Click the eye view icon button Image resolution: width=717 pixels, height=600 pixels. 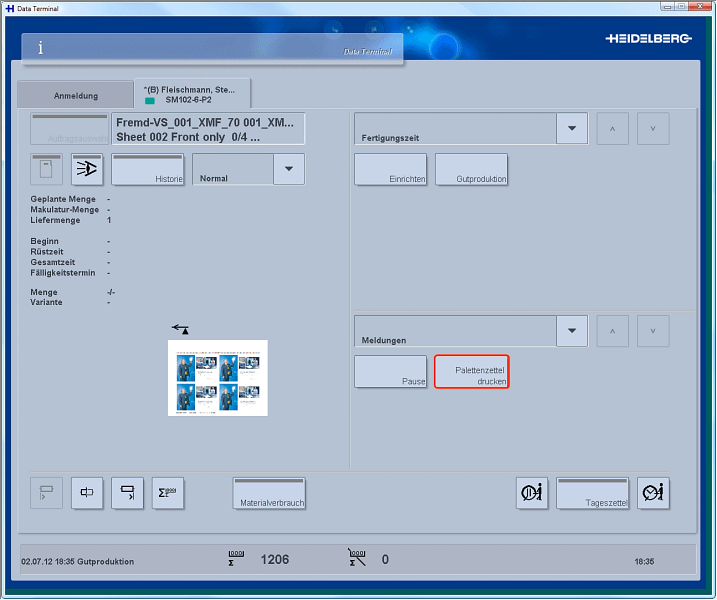tap(87, 169)
